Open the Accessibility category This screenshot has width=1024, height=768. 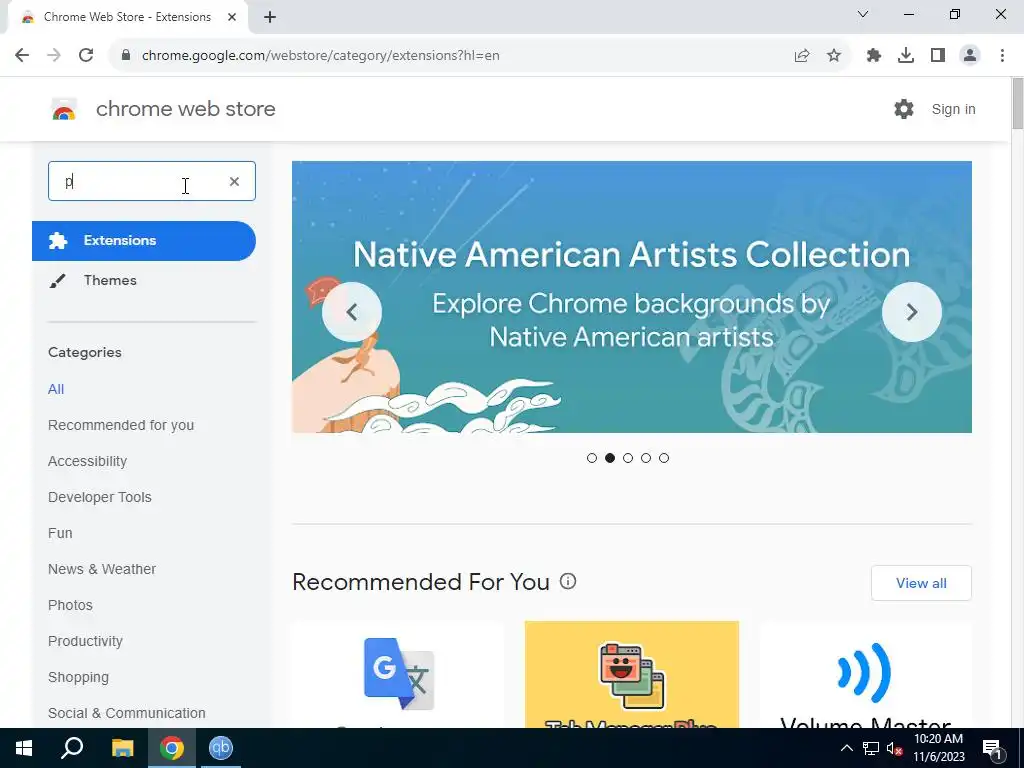88,461
